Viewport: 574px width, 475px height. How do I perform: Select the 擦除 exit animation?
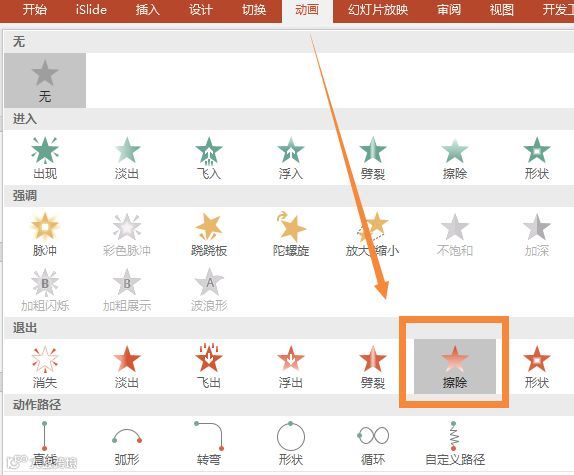[455, 366]
